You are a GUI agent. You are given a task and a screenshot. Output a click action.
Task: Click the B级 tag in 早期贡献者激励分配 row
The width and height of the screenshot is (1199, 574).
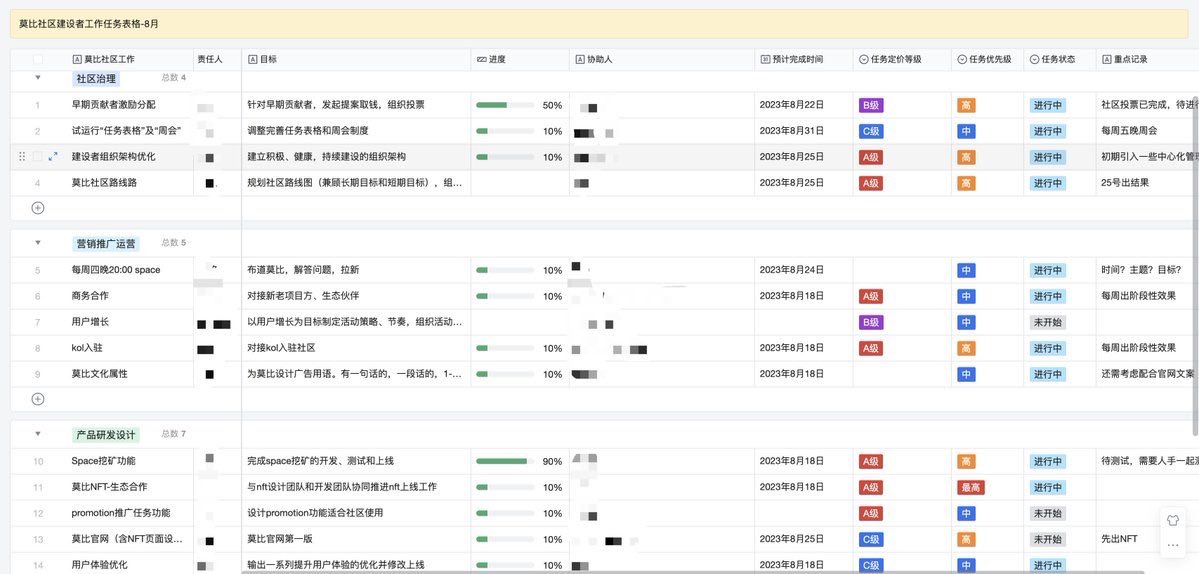tap(871, 105)
